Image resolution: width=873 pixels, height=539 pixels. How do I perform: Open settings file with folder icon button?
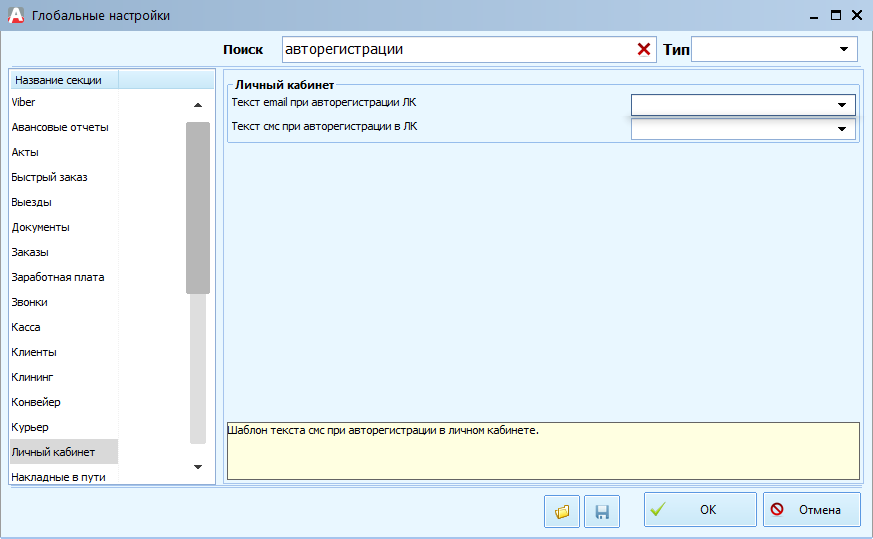(x=562, y=511)
